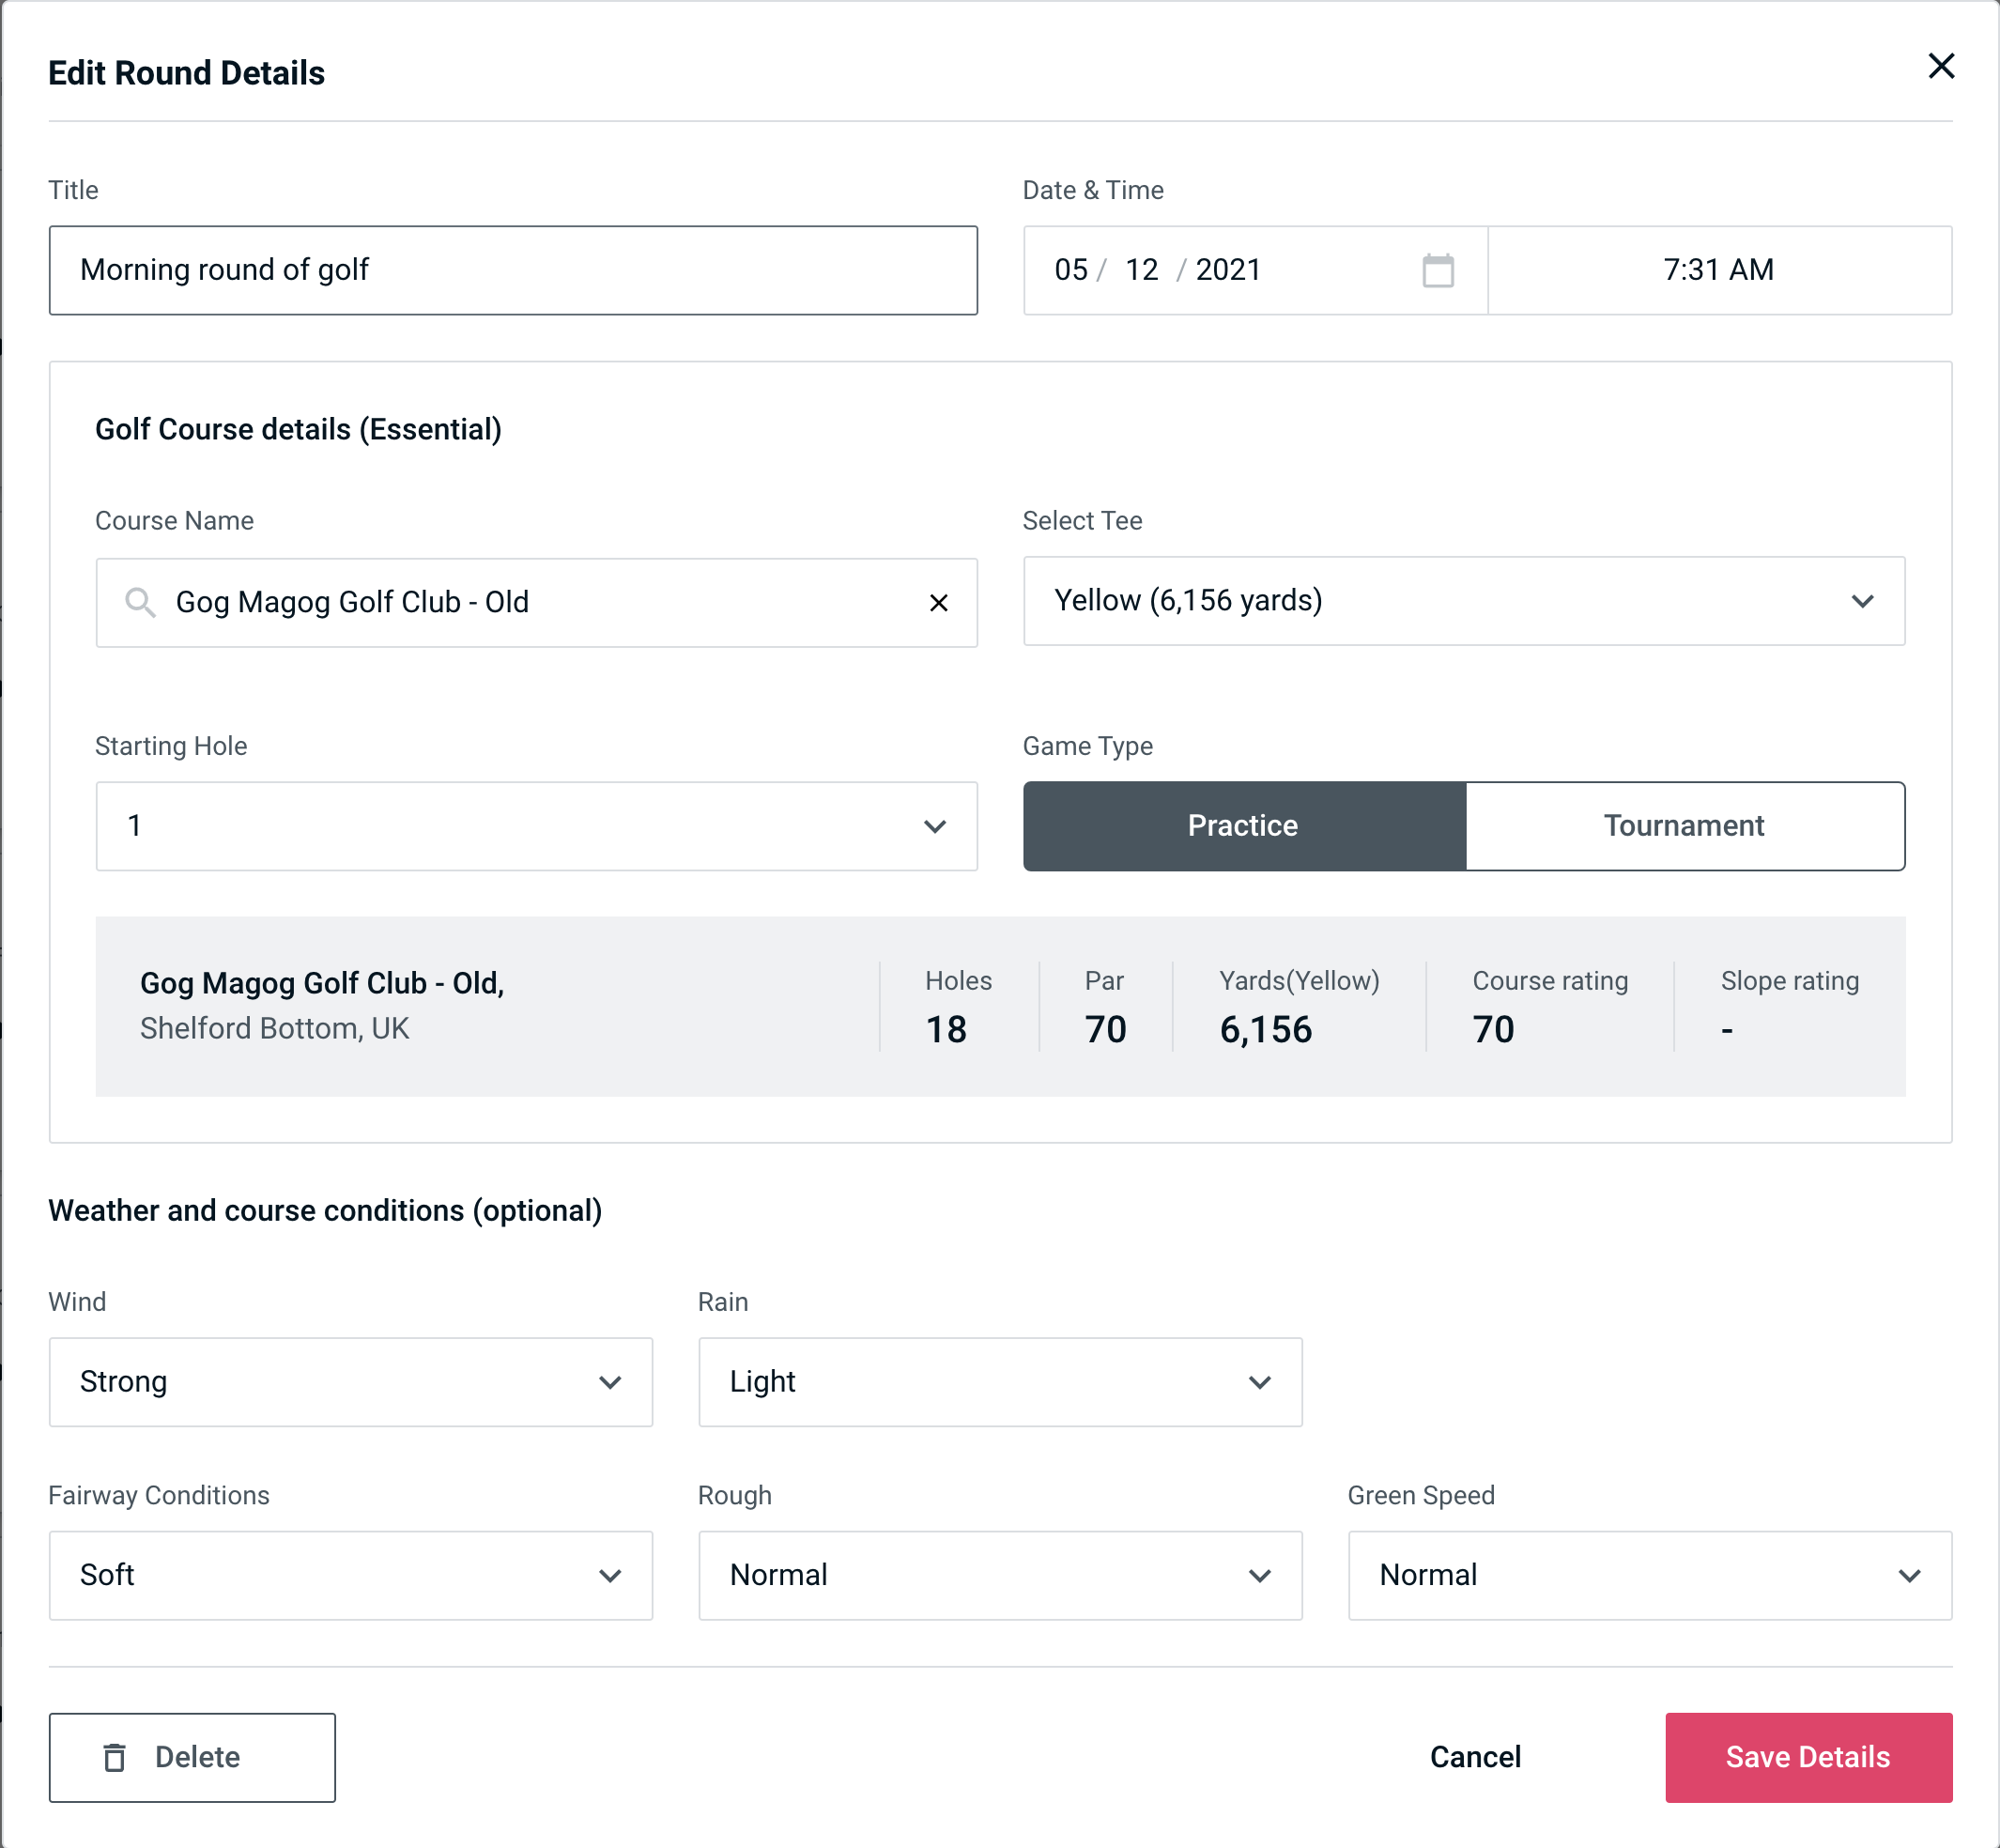Click the Save Details button
The height and width of the screenshot is (1848, 2000).
(1807, 1756)
